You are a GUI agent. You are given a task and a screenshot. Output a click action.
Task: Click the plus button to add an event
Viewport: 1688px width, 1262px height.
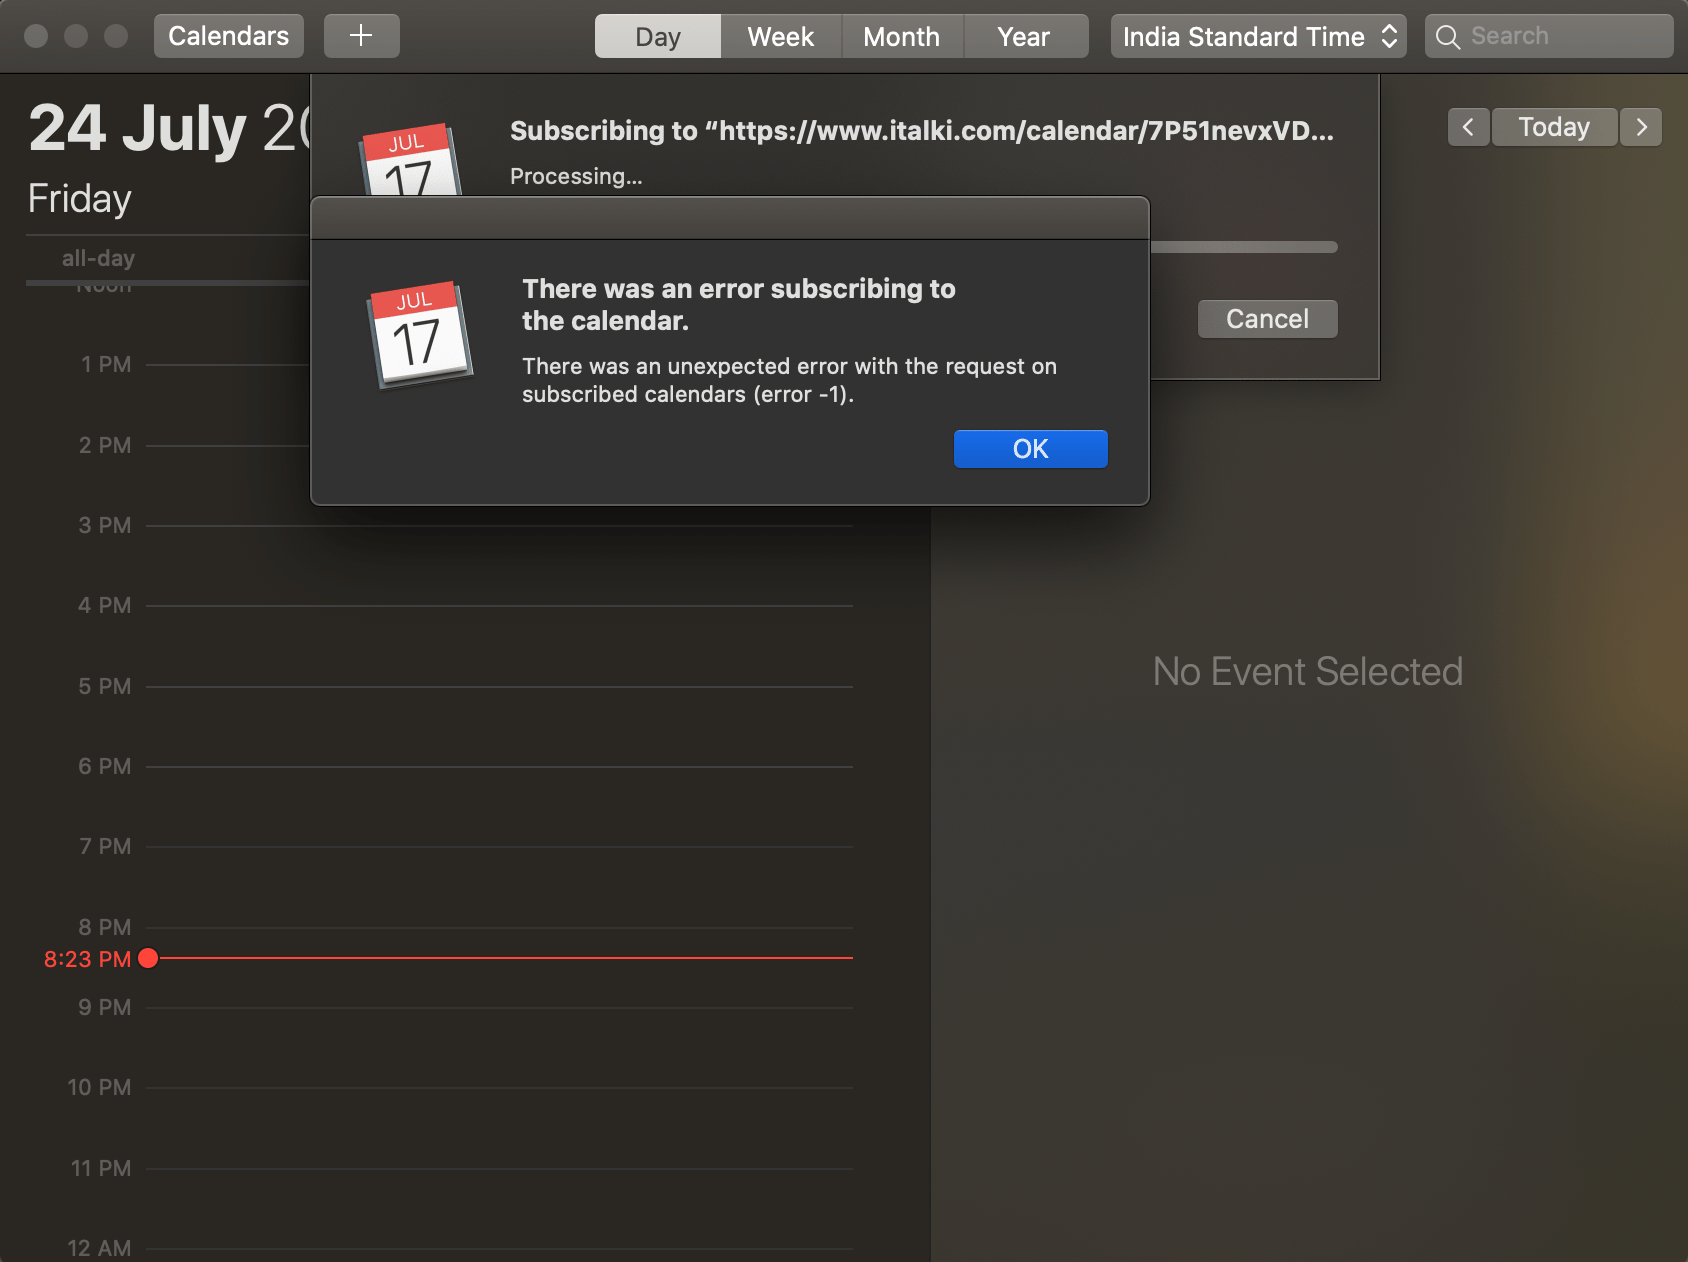(x=361, y=36)
